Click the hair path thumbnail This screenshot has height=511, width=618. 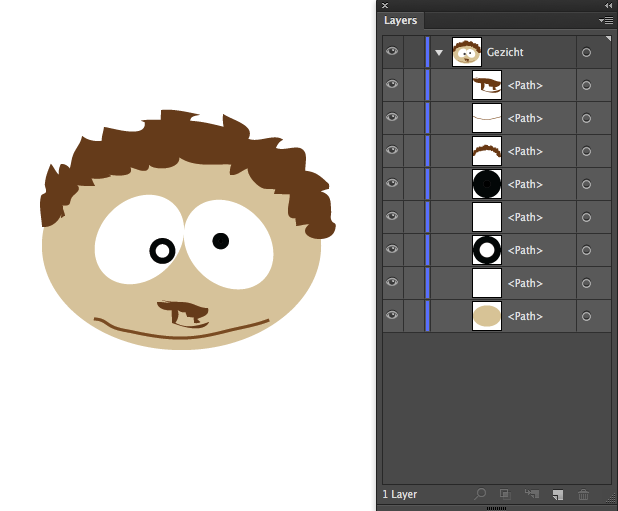487,151
